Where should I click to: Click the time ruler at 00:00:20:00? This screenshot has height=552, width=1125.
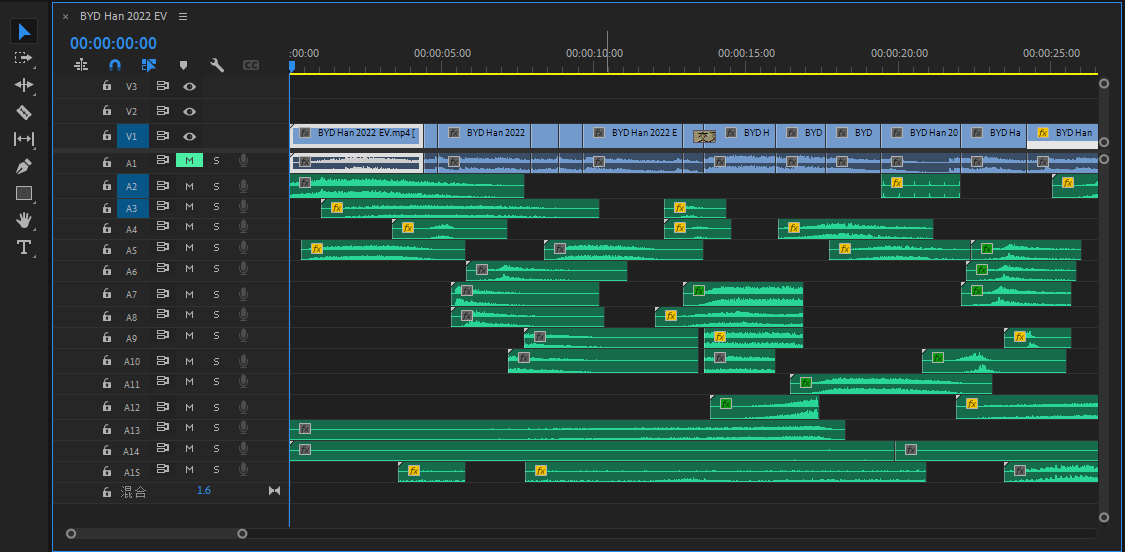(x=899, y=53)
